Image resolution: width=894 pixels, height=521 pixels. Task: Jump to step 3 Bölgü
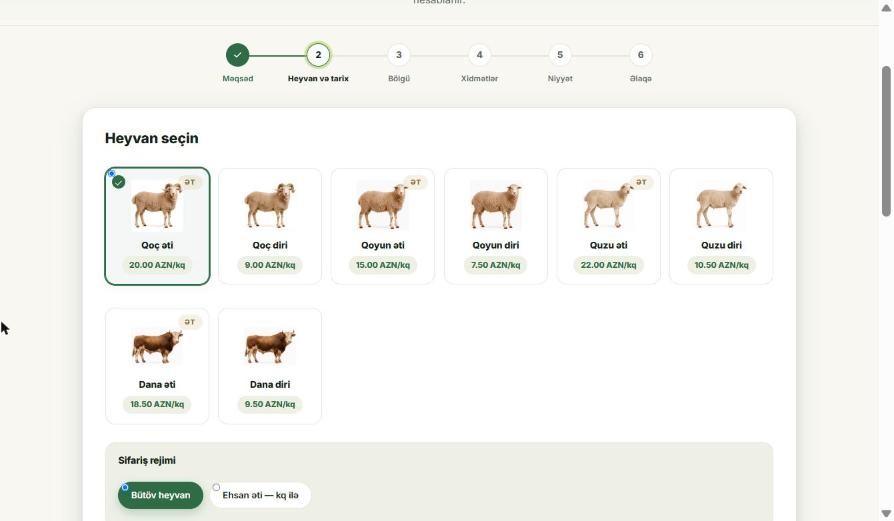tap(399, 55)
